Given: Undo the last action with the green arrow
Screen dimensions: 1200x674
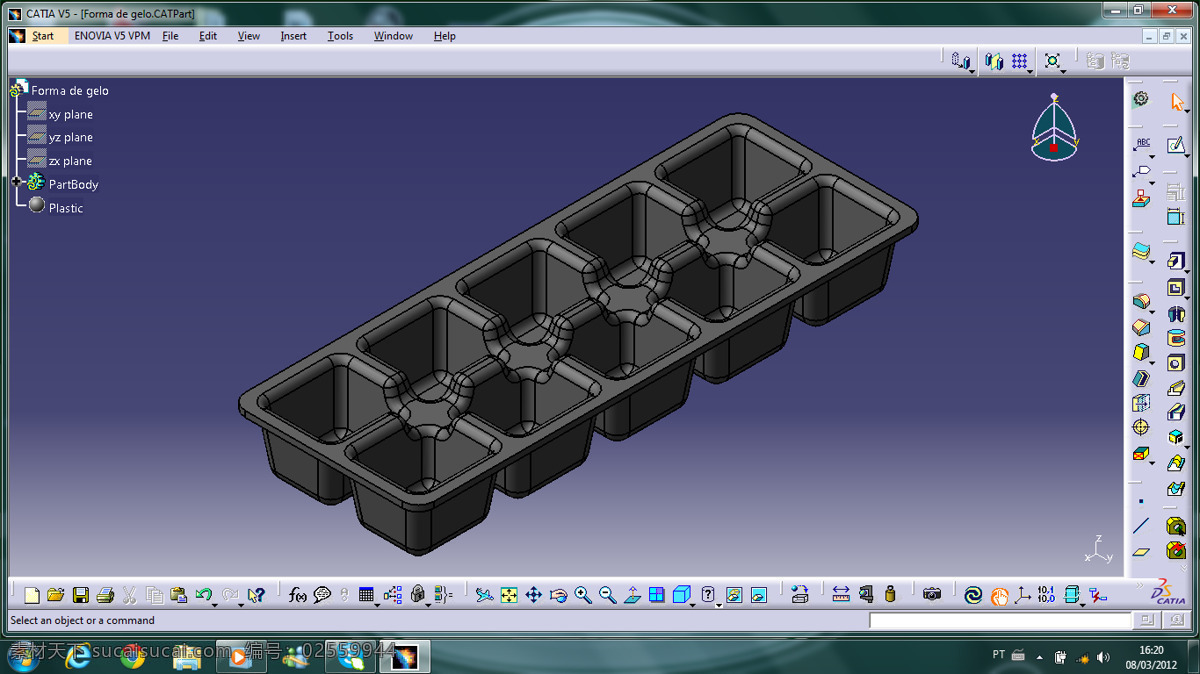Looking at the screenshot, I should point(203,595).
